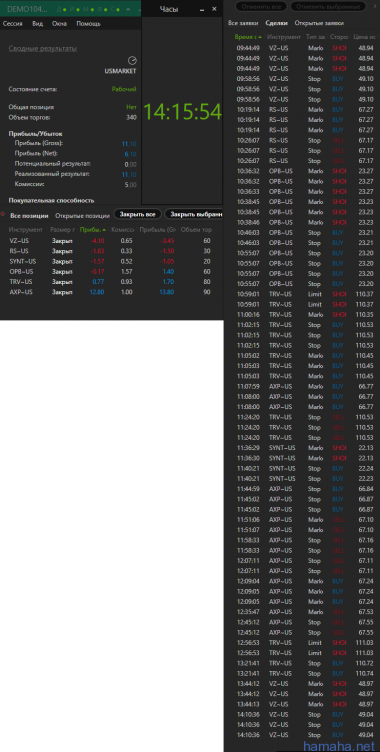Open the Окна menu

[x=59, y=23]
